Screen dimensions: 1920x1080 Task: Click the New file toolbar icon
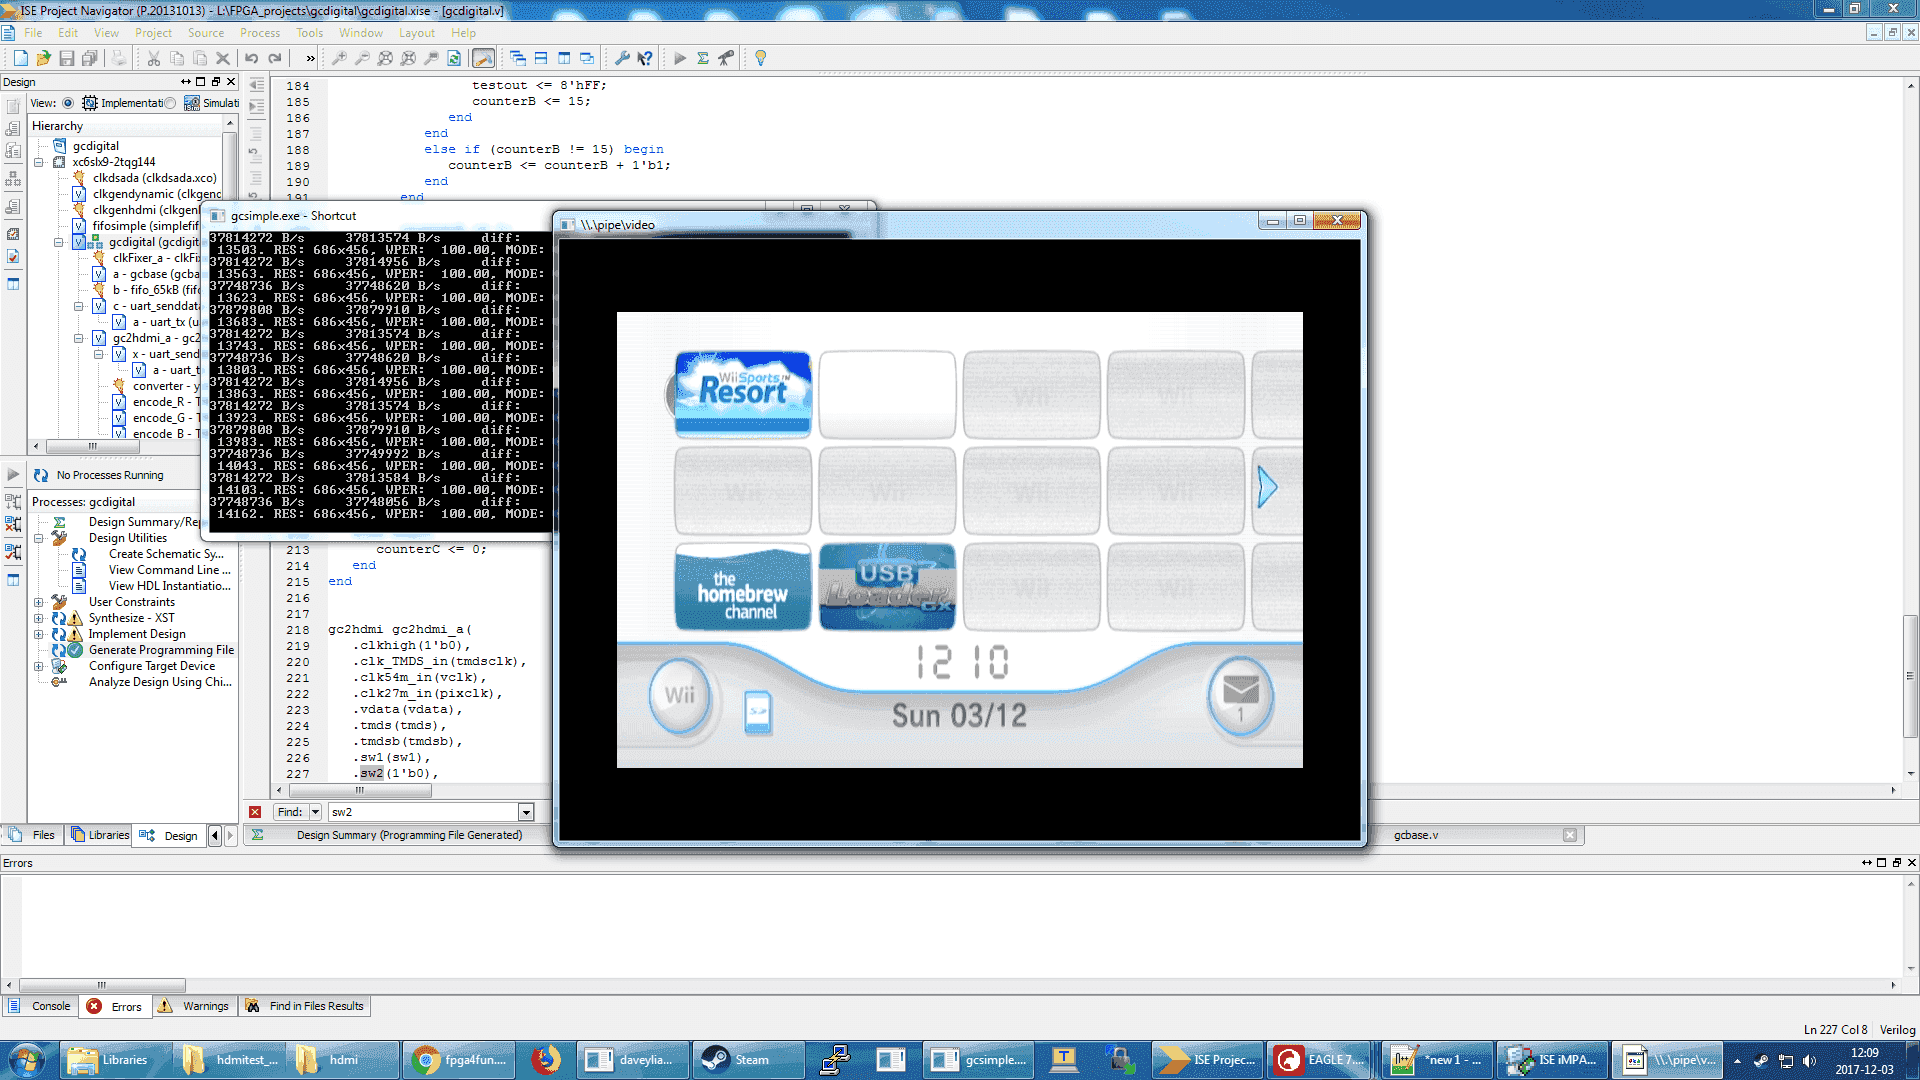(x=20, y=58)
